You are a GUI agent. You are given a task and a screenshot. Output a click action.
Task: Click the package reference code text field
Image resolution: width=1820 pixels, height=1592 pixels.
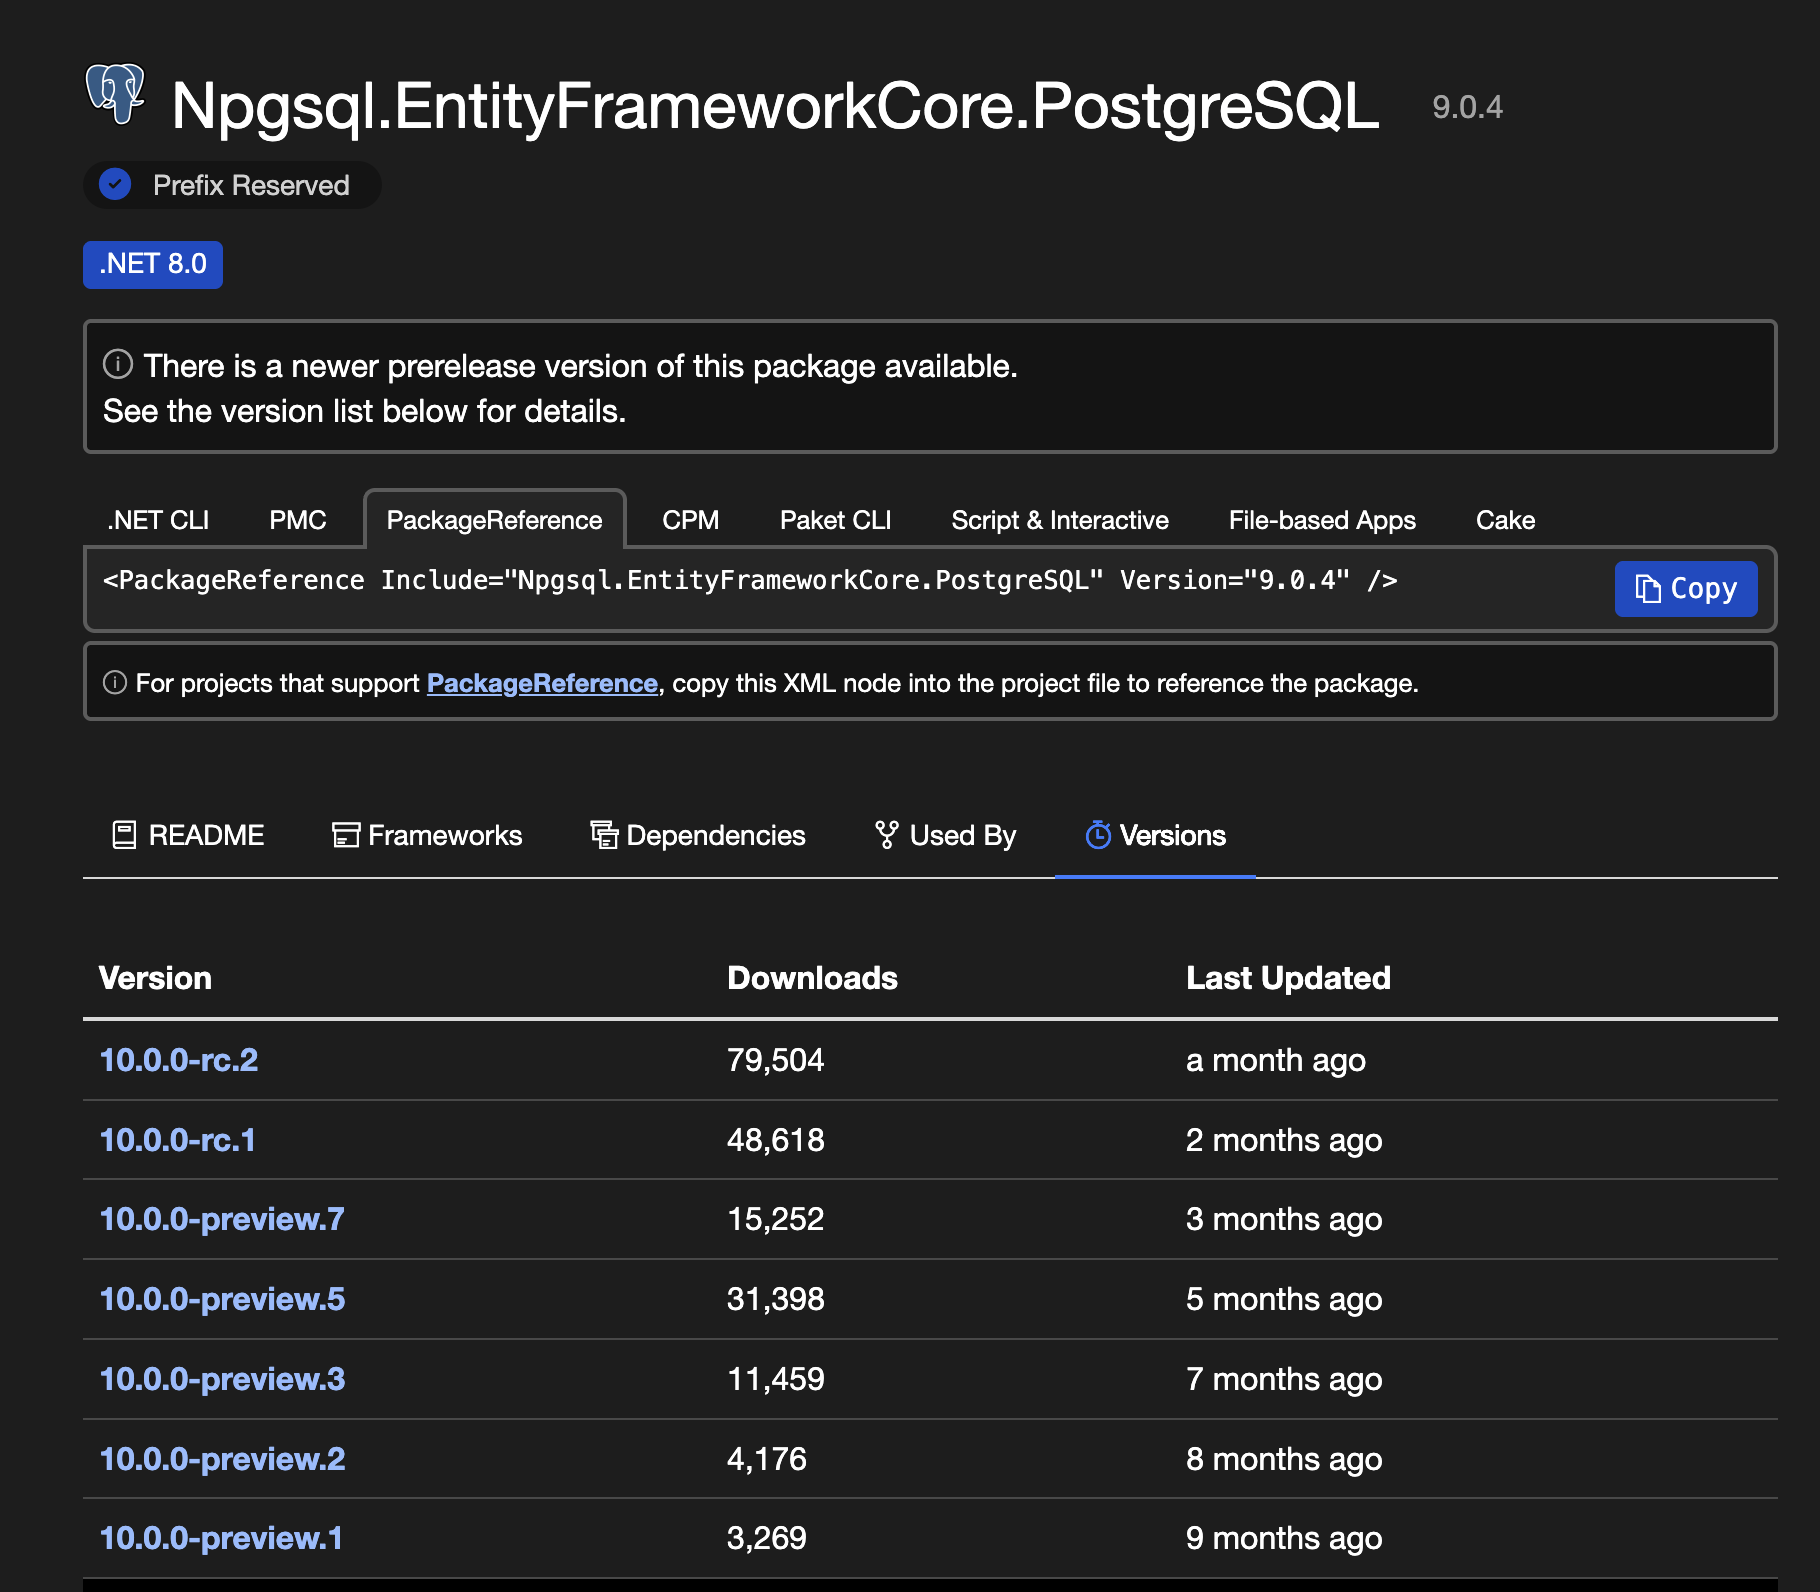tap(750, 581)
